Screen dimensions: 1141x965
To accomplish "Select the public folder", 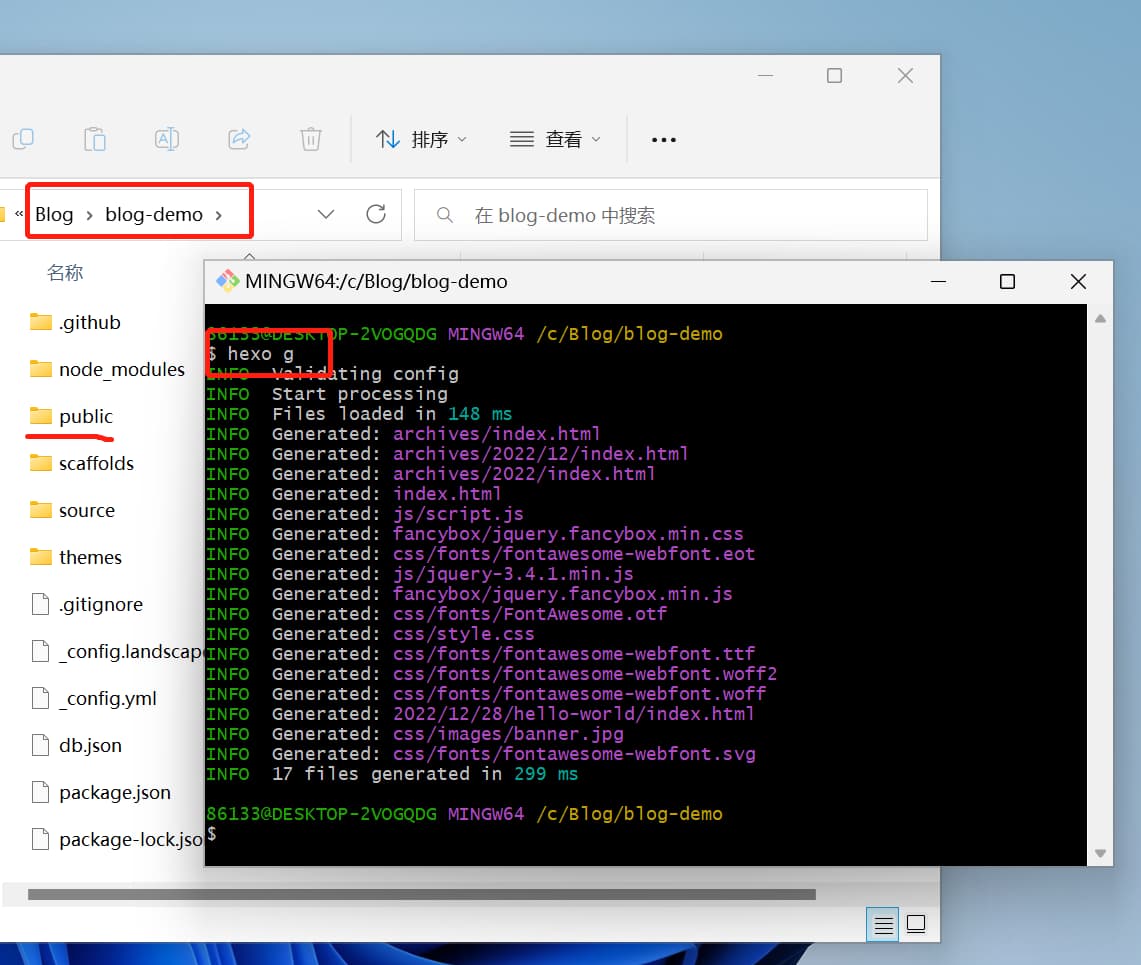I will pos(85,416).
